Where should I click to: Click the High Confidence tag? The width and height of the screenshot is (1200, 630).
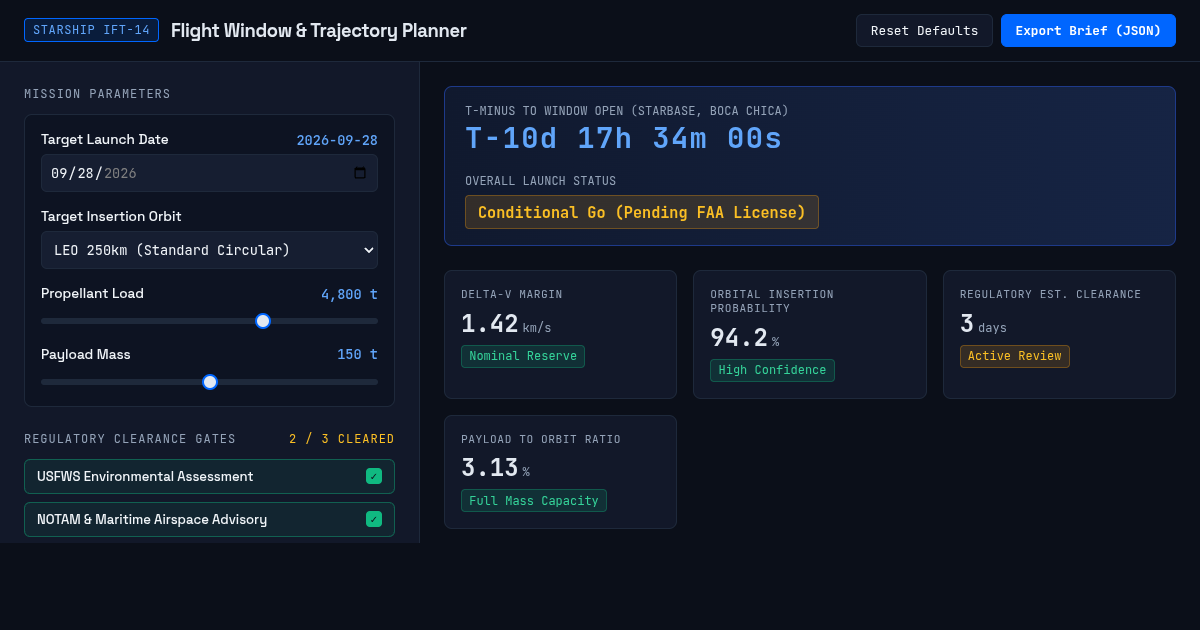[772, 370]
